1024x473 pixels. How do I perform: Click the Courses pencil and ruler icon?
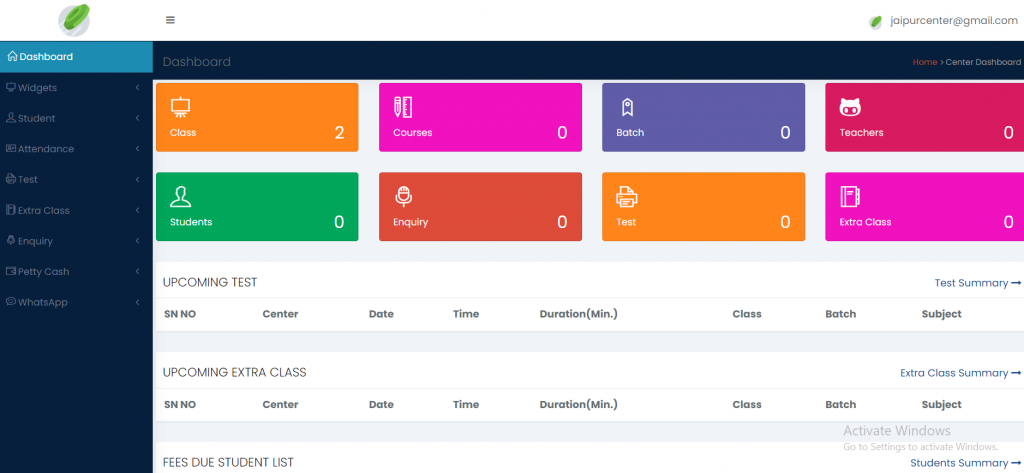[403, 107]
